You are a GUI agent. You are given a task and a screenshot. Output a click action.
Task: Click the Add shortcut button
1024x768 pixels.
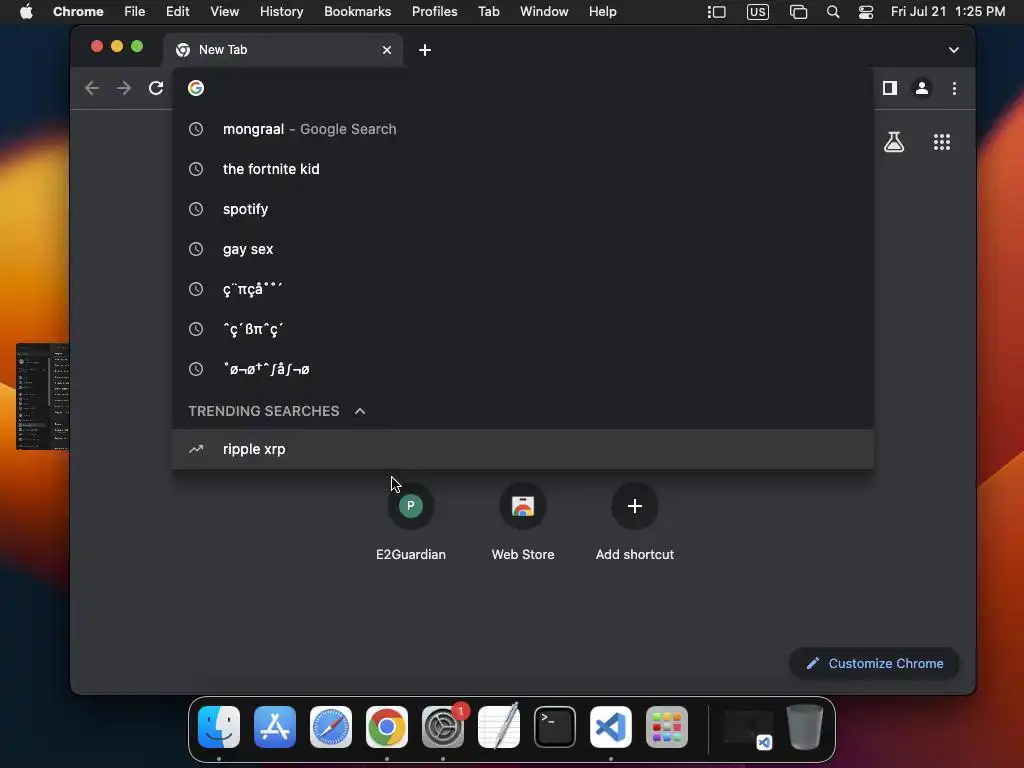point(634,522)
